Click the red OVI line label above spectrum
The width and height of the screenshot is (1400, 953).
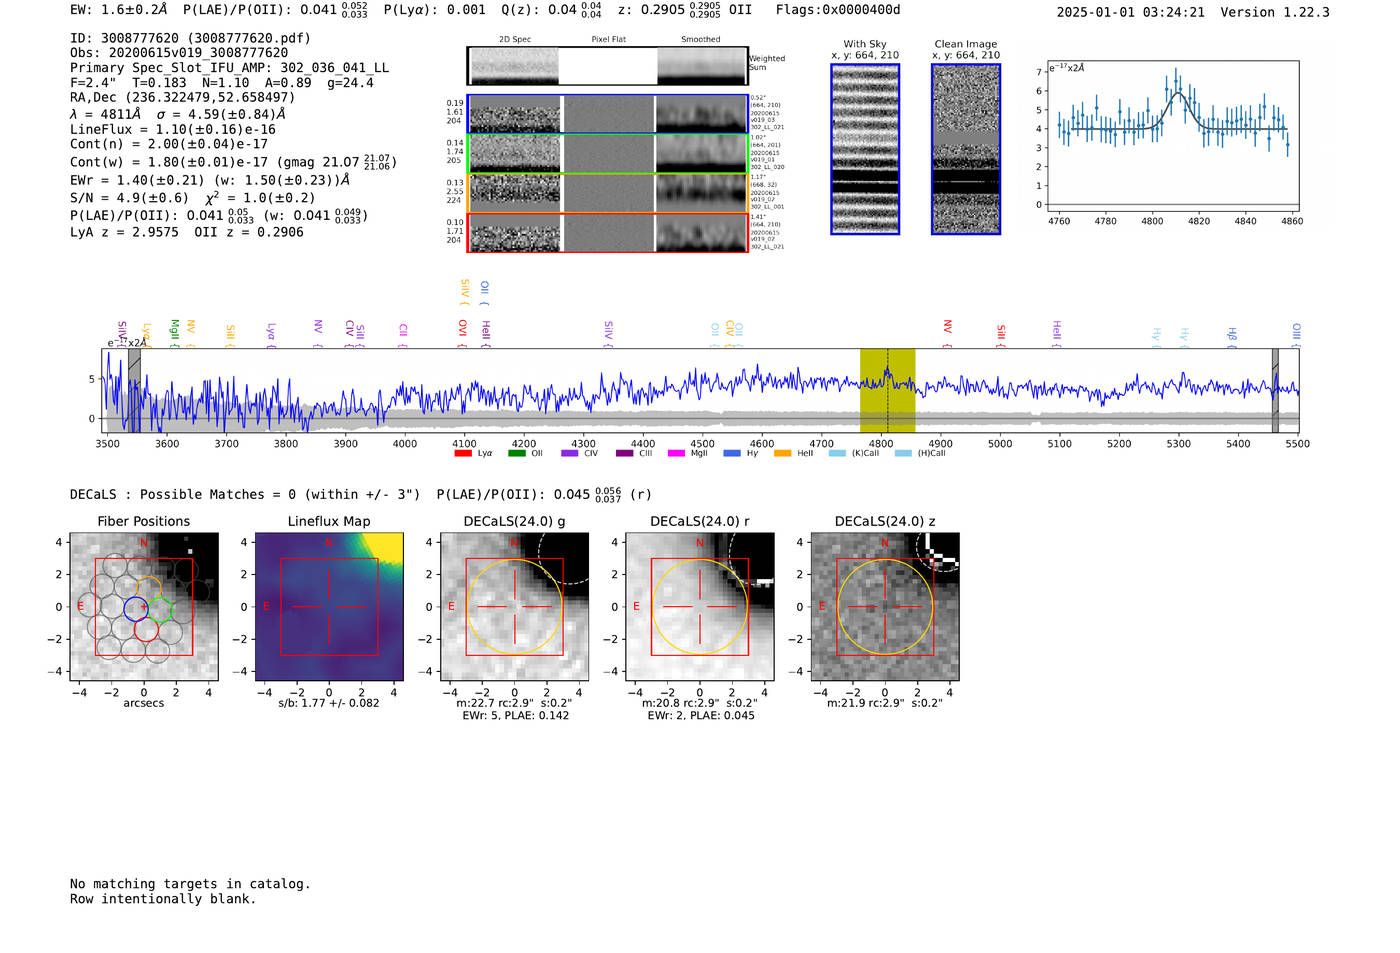tap(462, 332)
